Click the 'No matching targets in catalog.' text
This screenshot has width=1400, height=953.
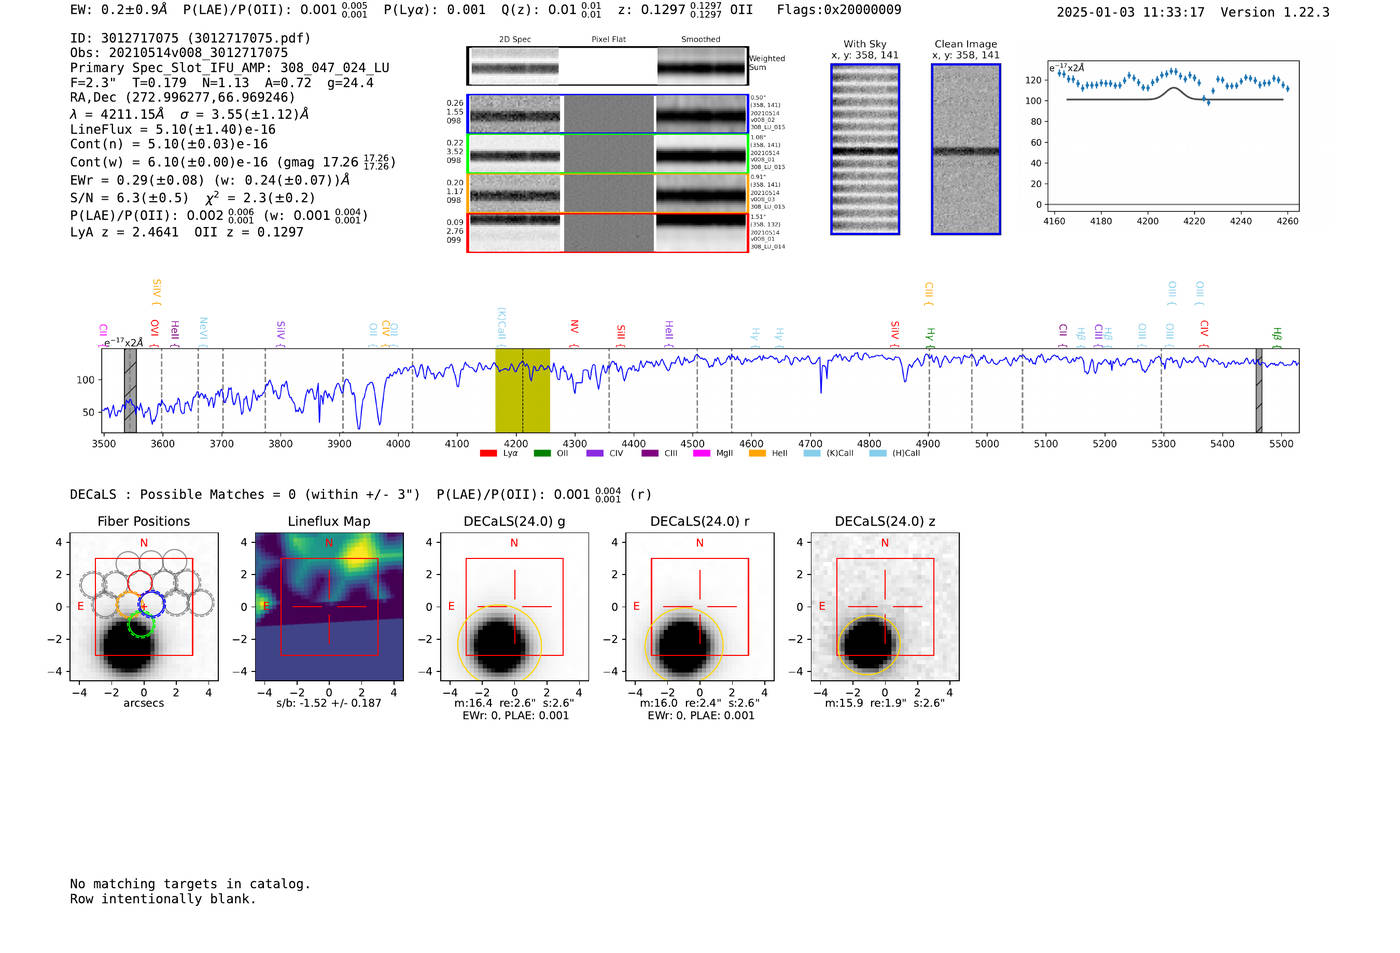[x=190, y=884]
